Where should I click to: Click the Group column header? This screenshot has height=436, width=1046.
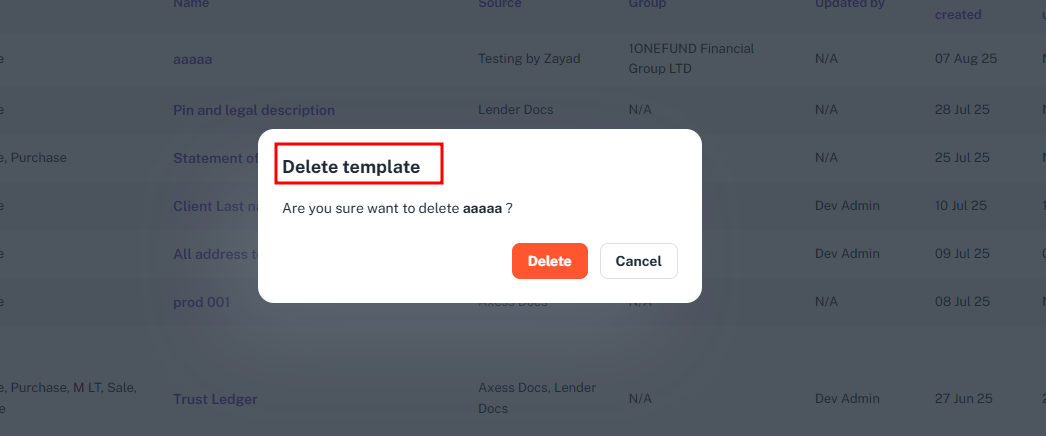coord(647,4)
